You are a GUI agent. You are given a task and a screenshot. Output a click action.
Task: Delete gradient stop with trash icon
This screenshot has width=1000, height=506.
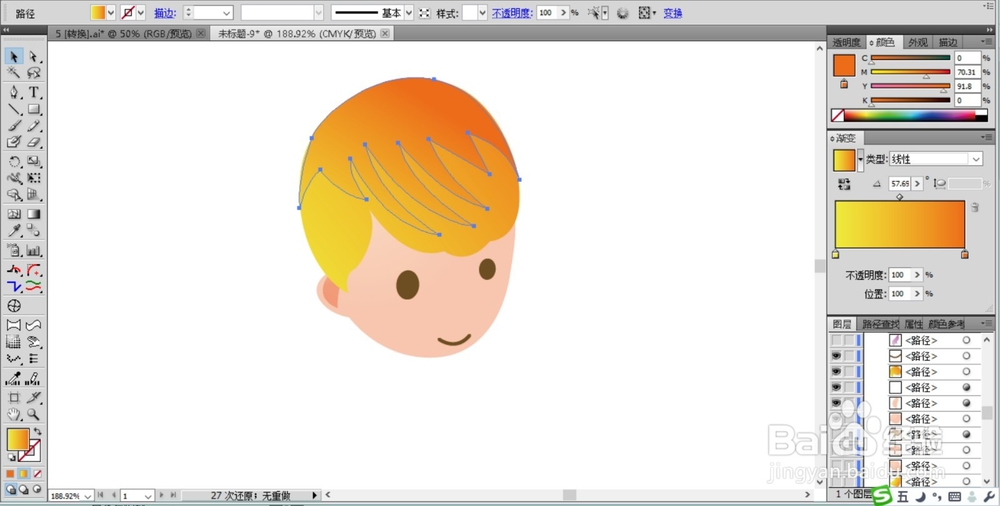pyautogui.click(x=974, y=207)
